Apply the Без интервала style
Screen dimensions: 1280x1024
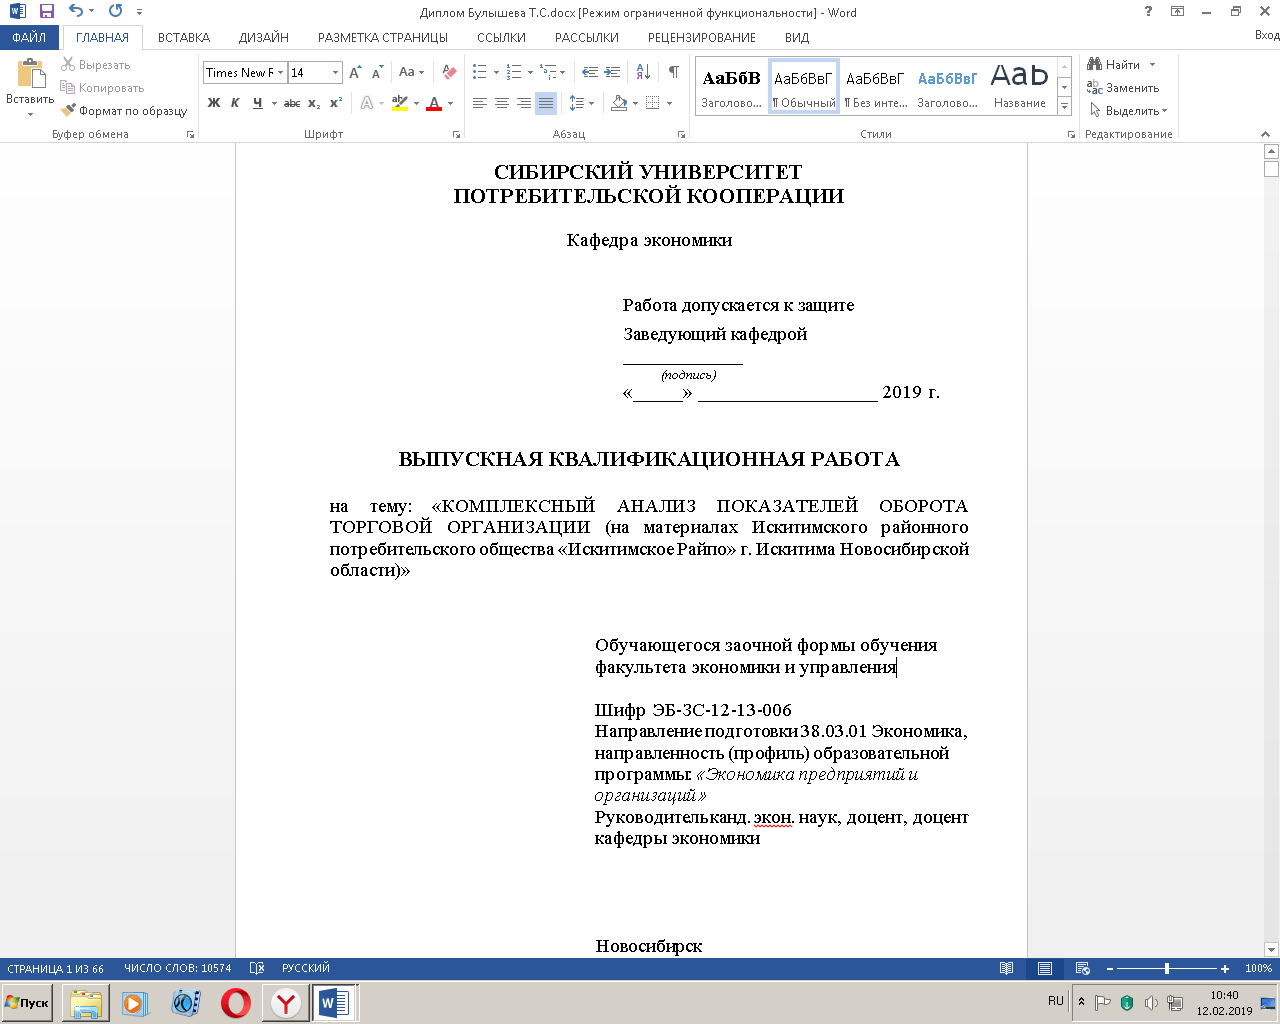(876, 86)
